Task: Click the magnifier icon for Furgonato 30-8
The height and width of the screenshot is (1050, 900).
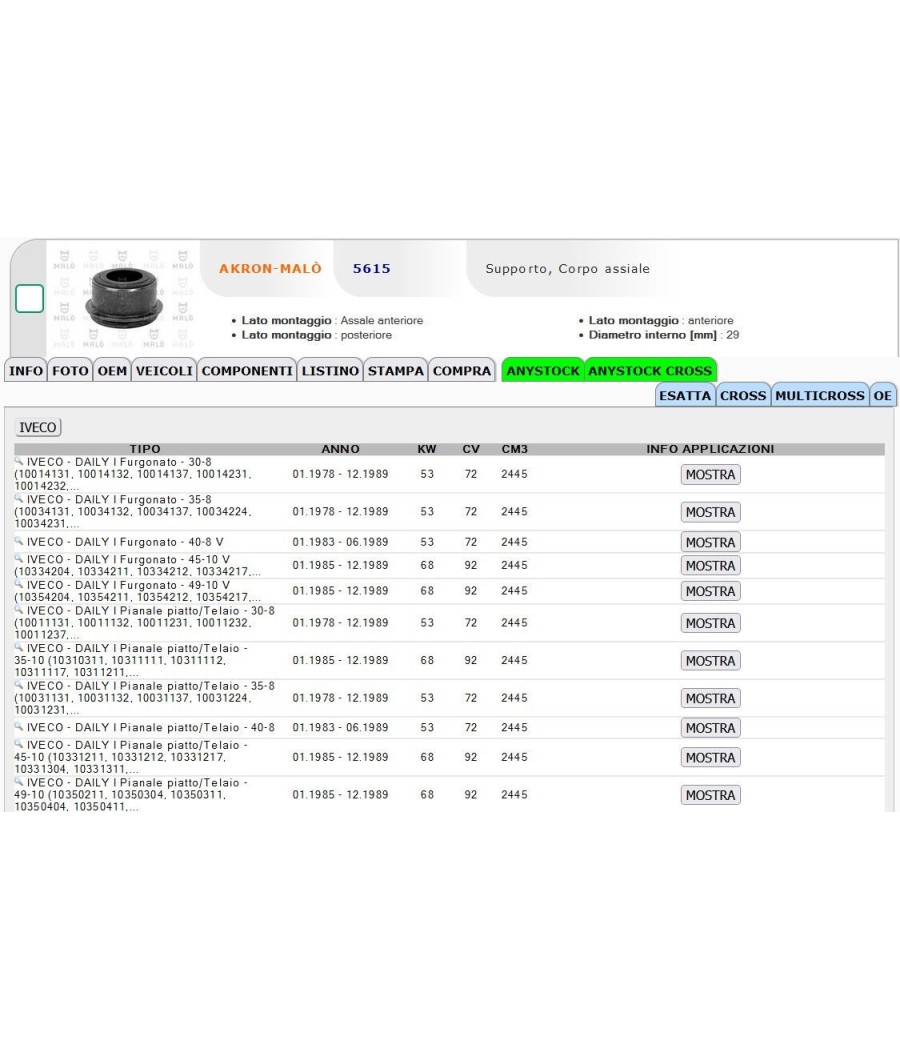Action: click(x=19, y=461)
